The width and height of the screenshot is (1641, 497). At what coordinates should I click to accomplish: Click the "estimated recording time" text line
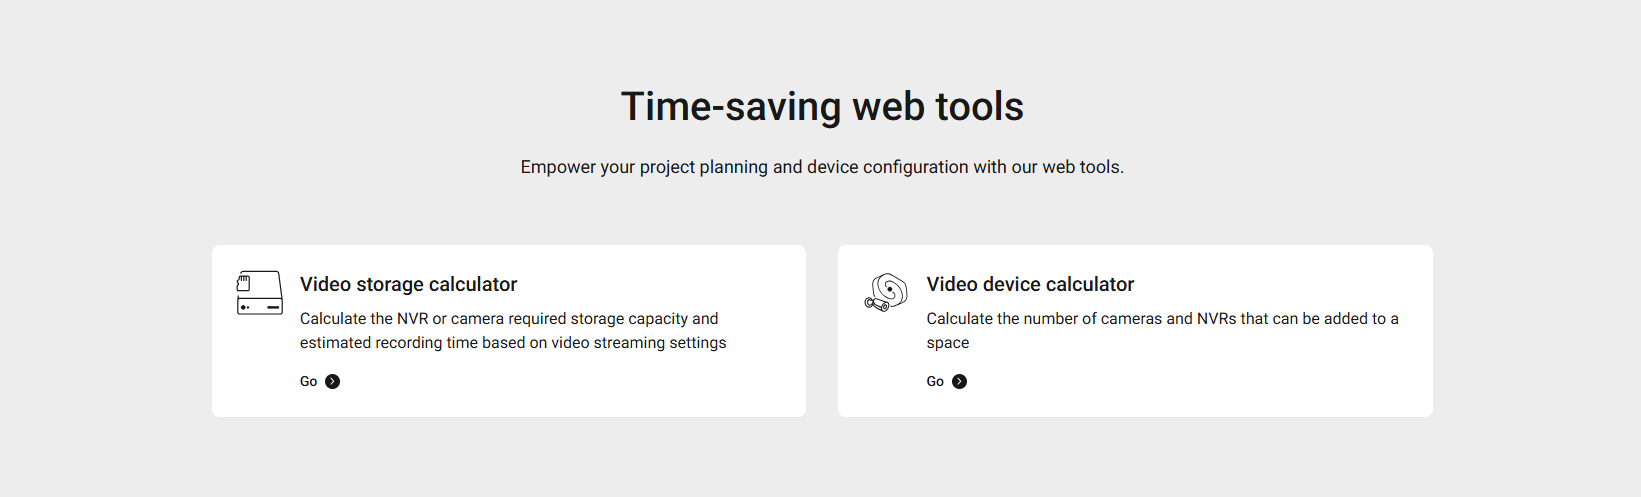[x=513, y=342]
